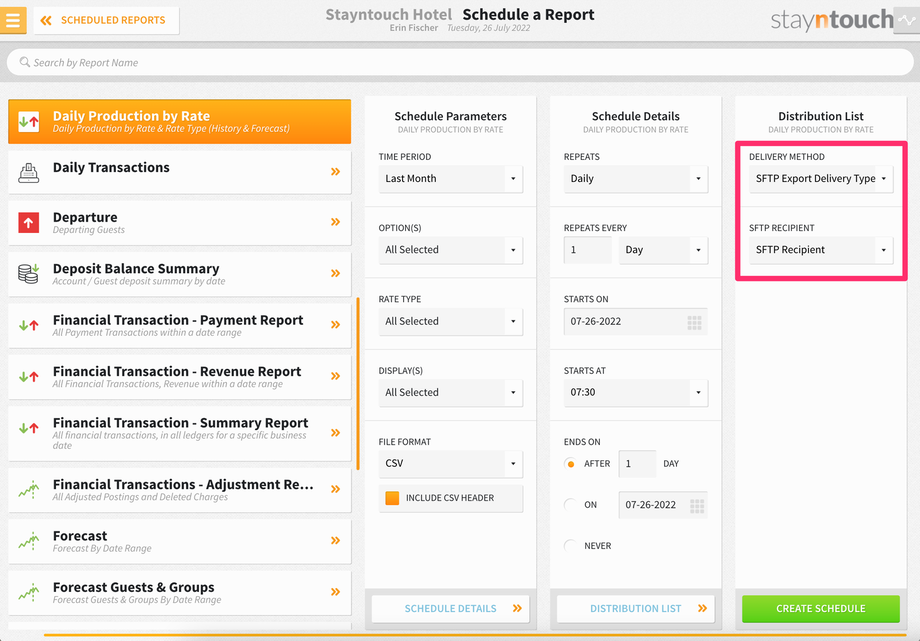Image resolution: width=920 pixels, height=641 pixels.
Task: Open the Delivery Method dropdown
Action: (x=821, y=178)
